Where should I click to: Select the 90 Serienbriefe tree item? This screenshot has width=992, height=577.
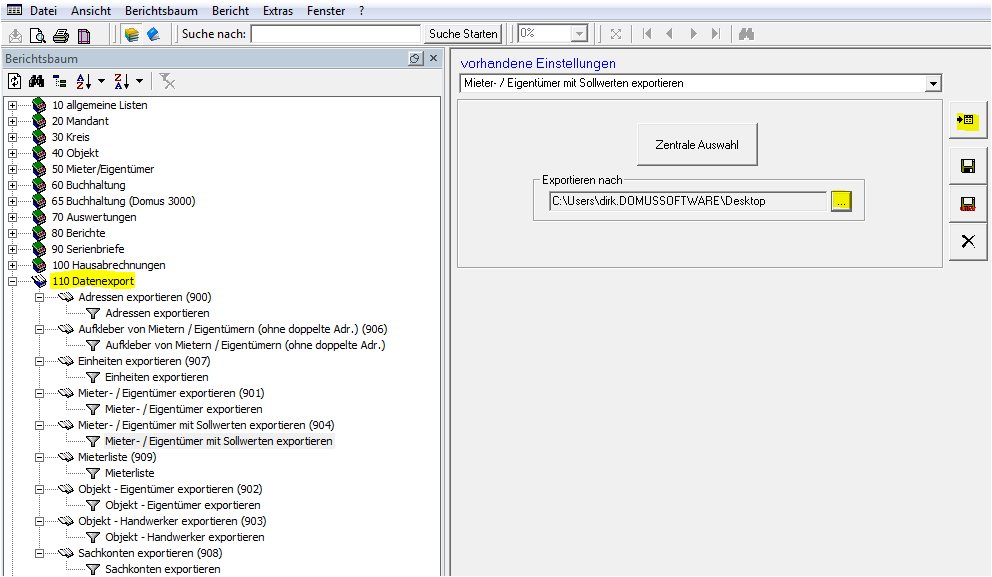point(88,249)
